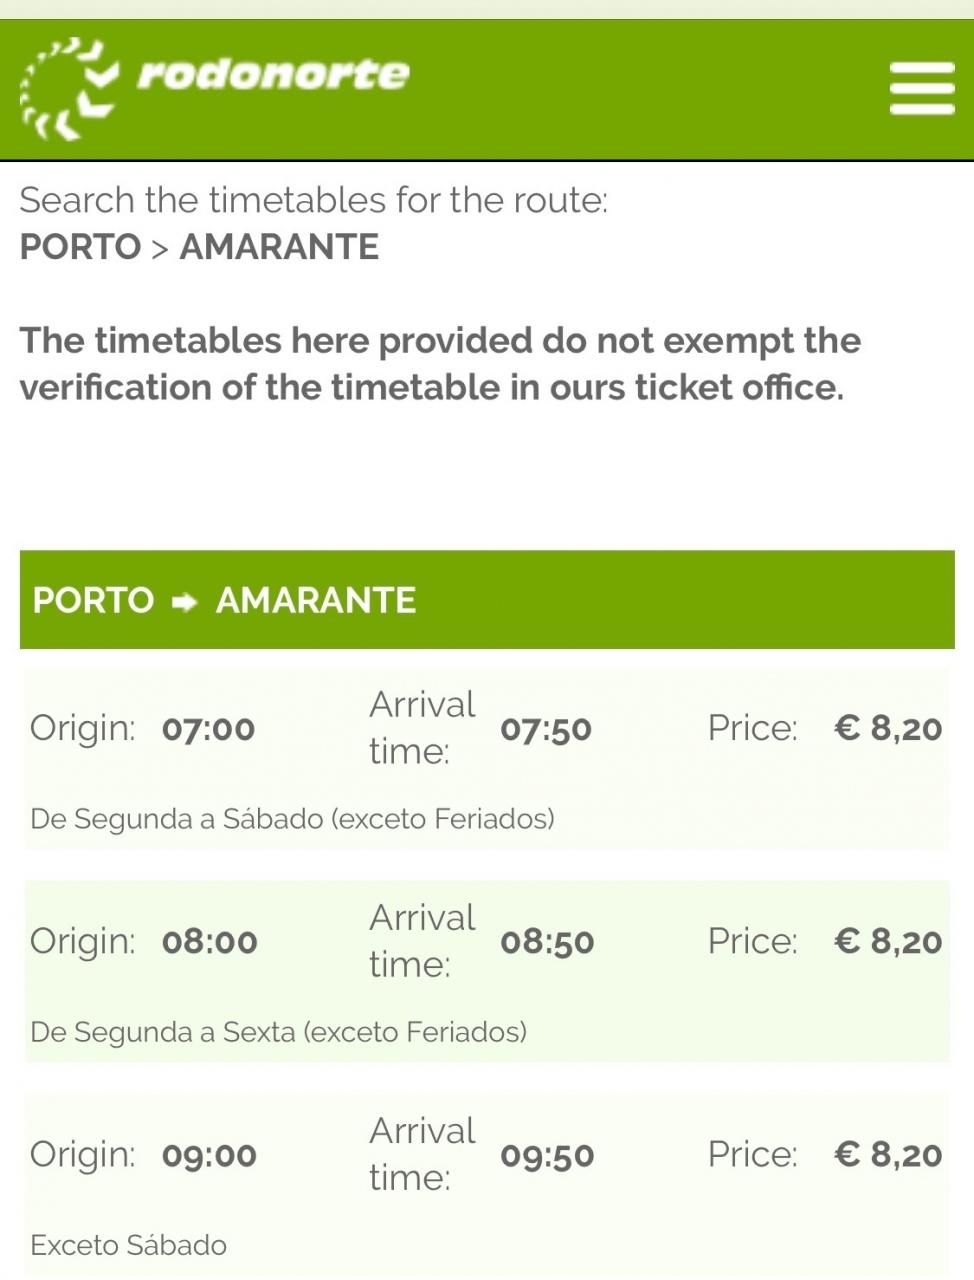Click the 'De Segunda a Sexta (exceto Feriados)' note

click(x=278, y=1032)
